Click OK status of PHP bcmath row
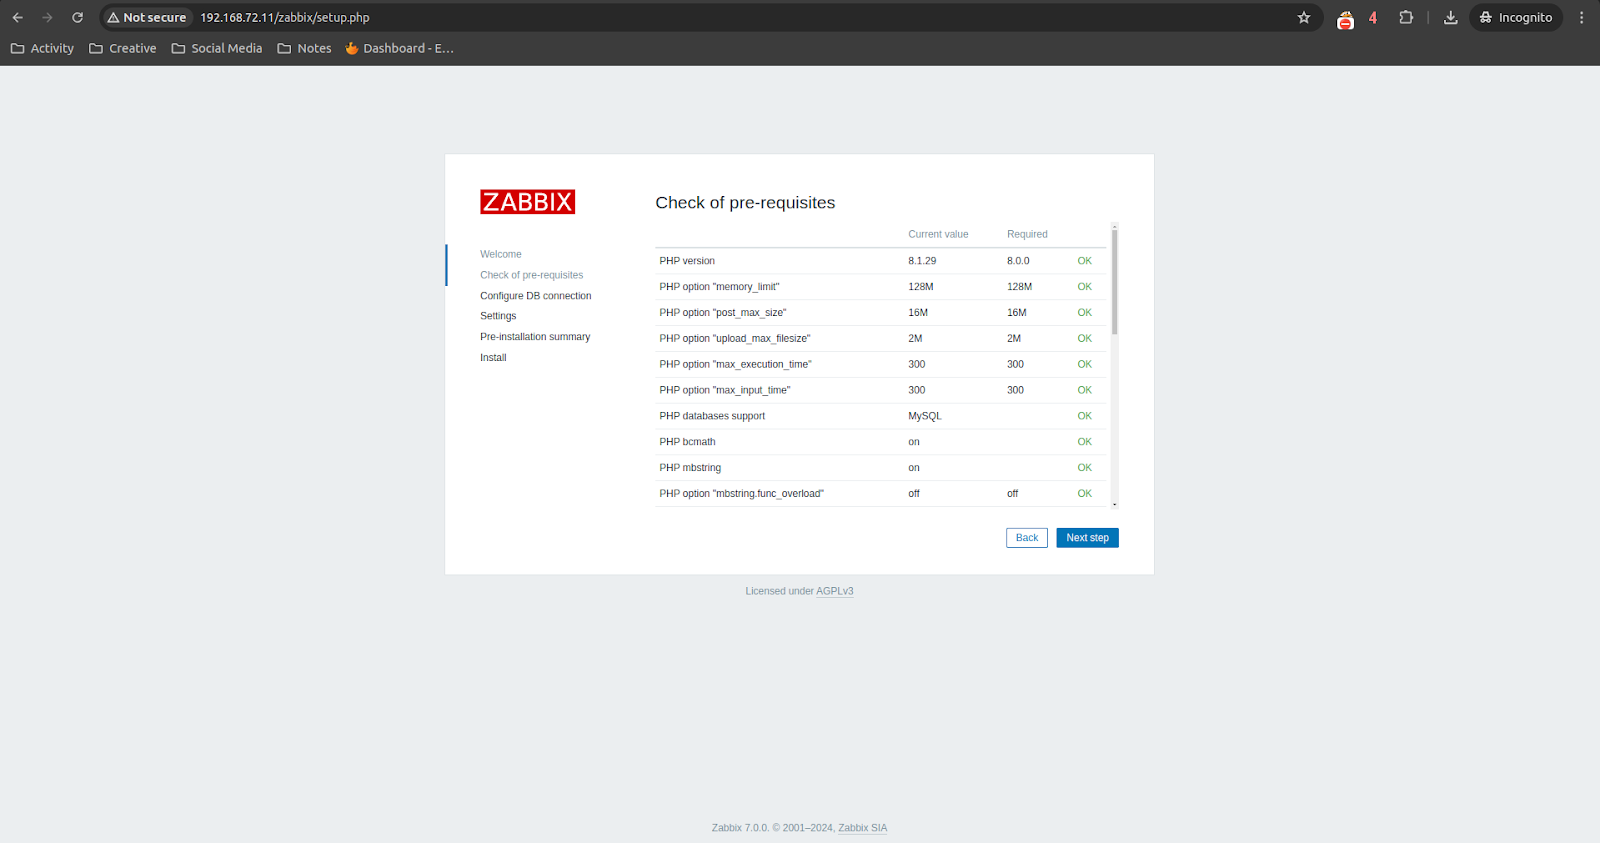The width and height of the screenshot is (1600, 843). point(1084,442)
